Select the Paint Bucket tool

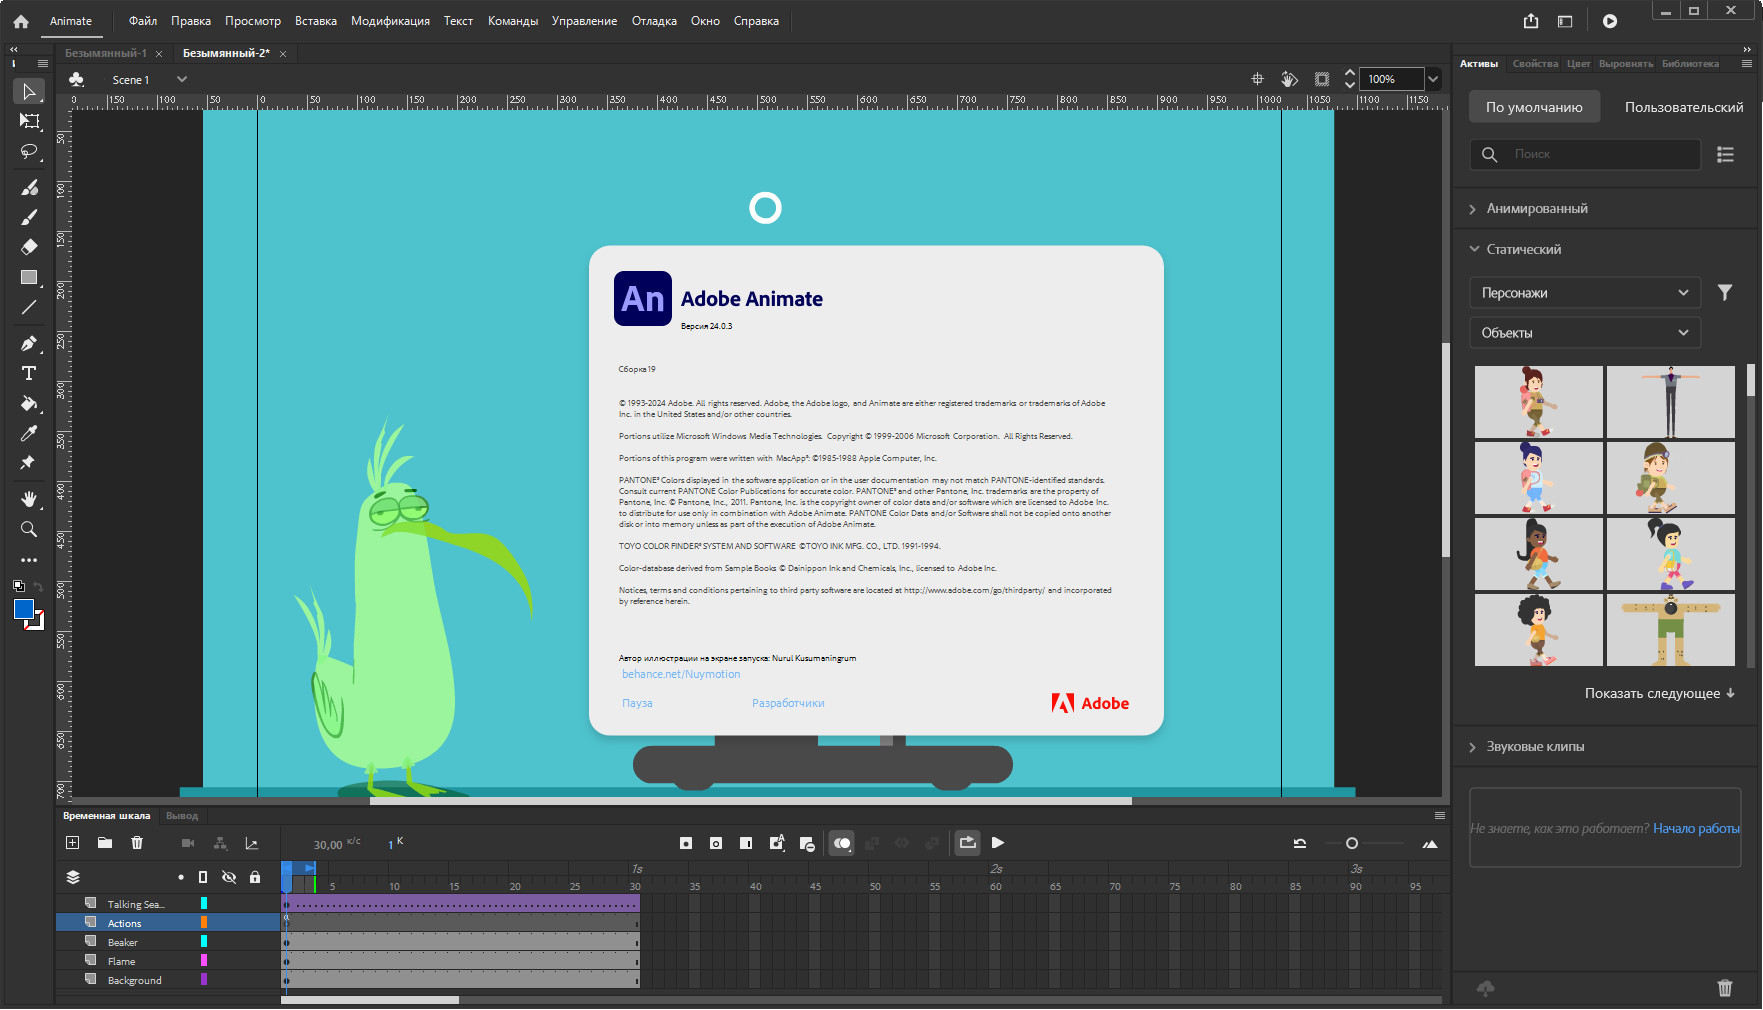click(29, 403)
